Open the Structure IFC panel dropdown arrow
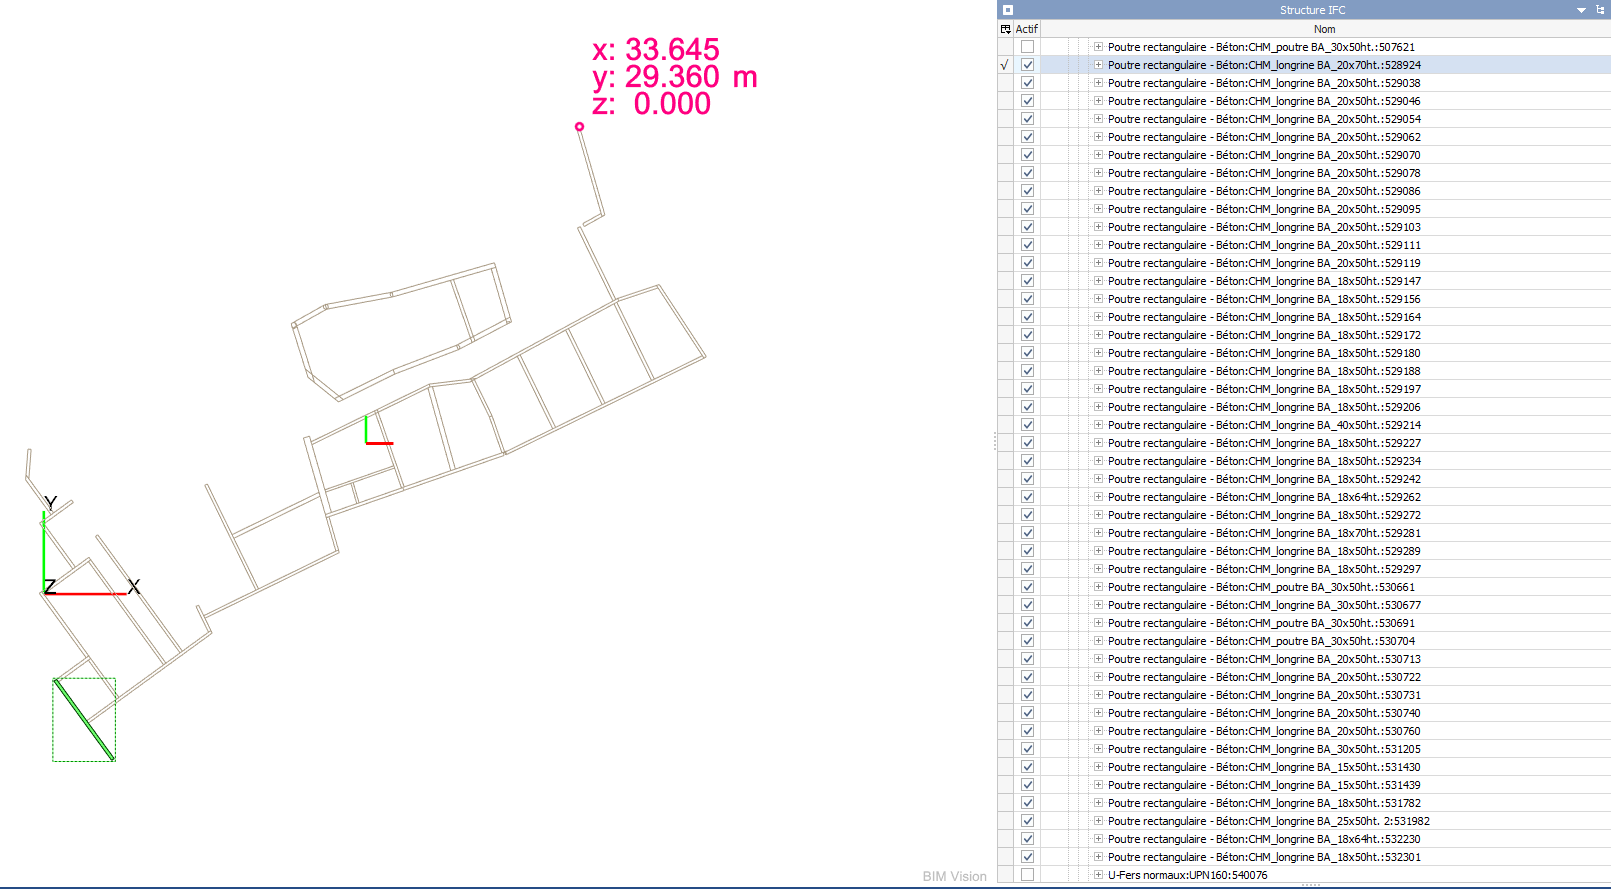The image size is (1611, 889). click(1581, 10)
